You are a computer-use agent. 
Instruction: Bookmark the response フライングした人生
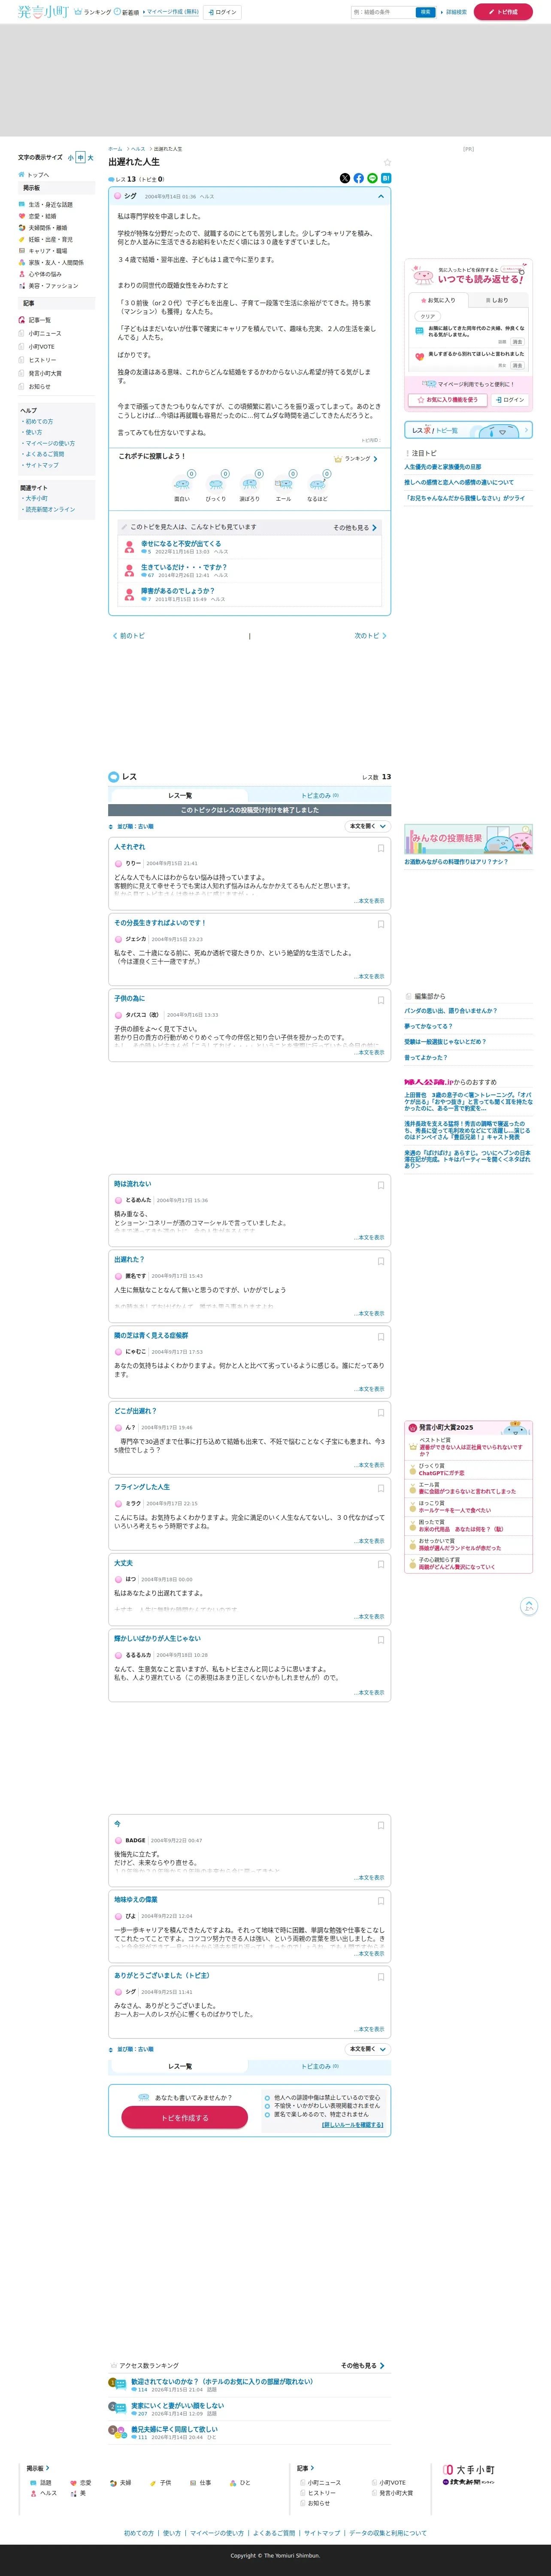[381, 1489]
